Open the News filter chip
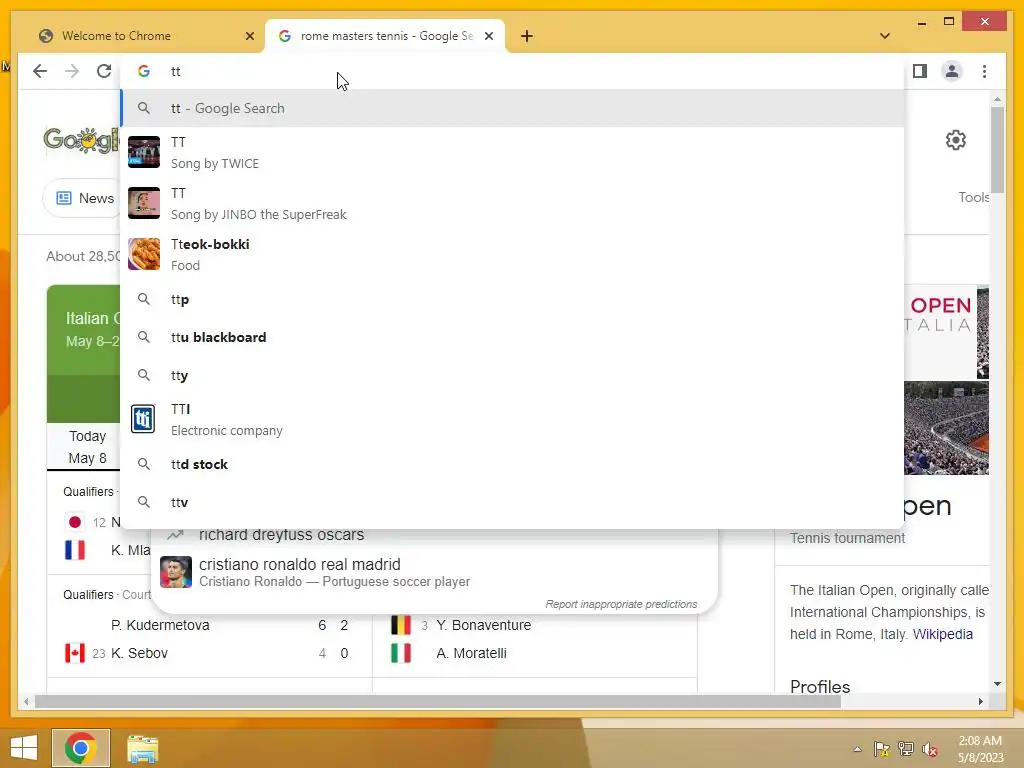Image resolution: width=1024 pixels, height=768 pixels. click(84, 198)
